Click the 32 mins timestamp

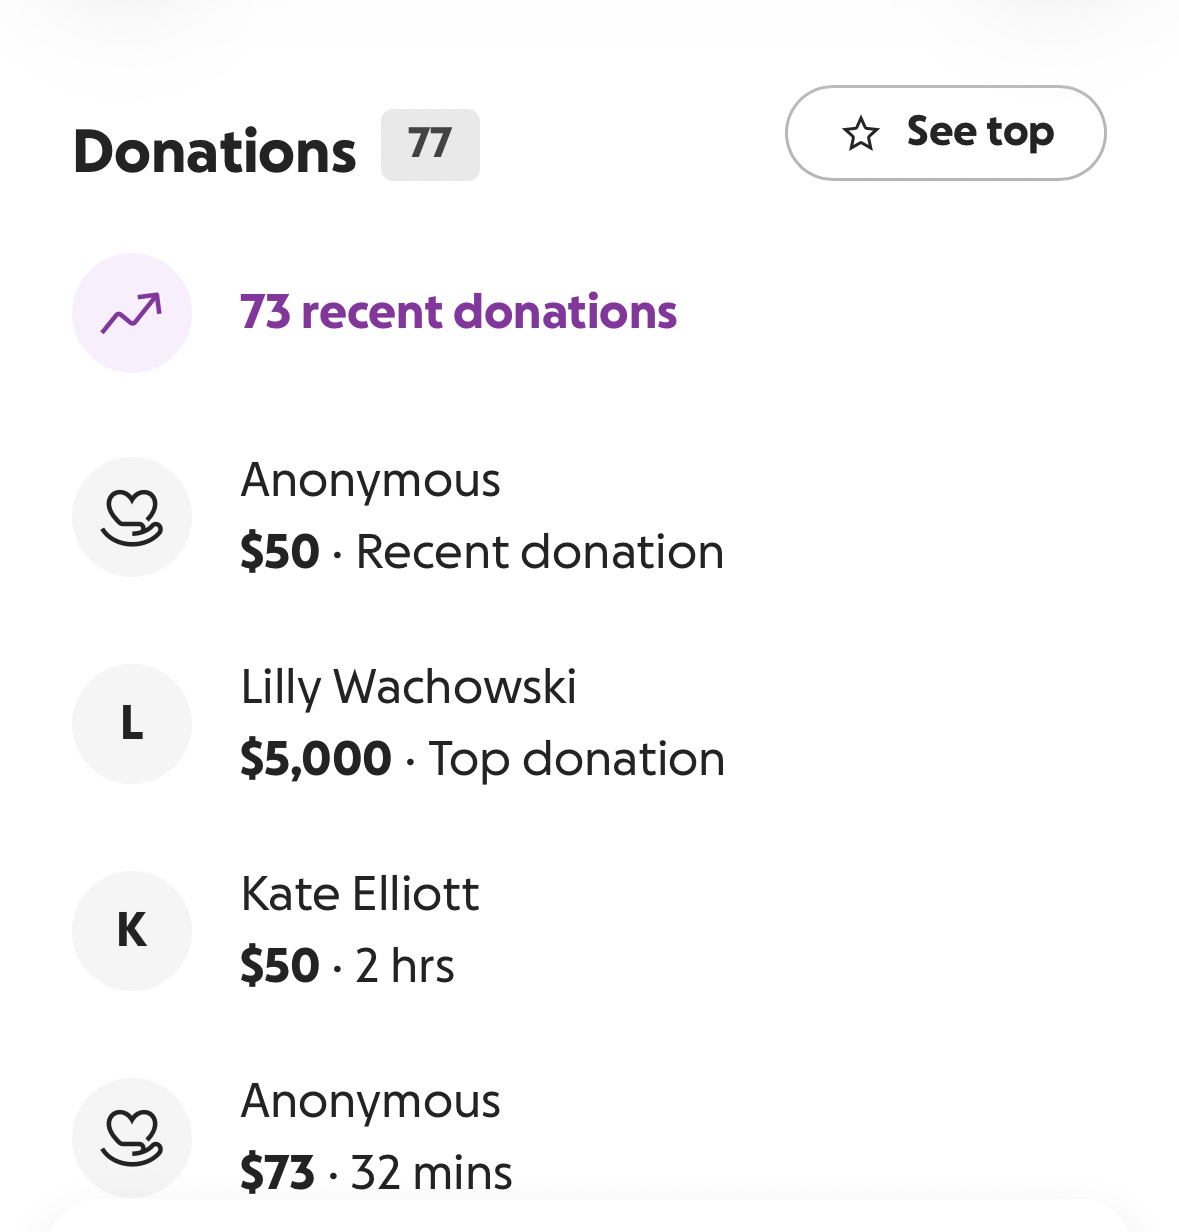point(431,1173)
